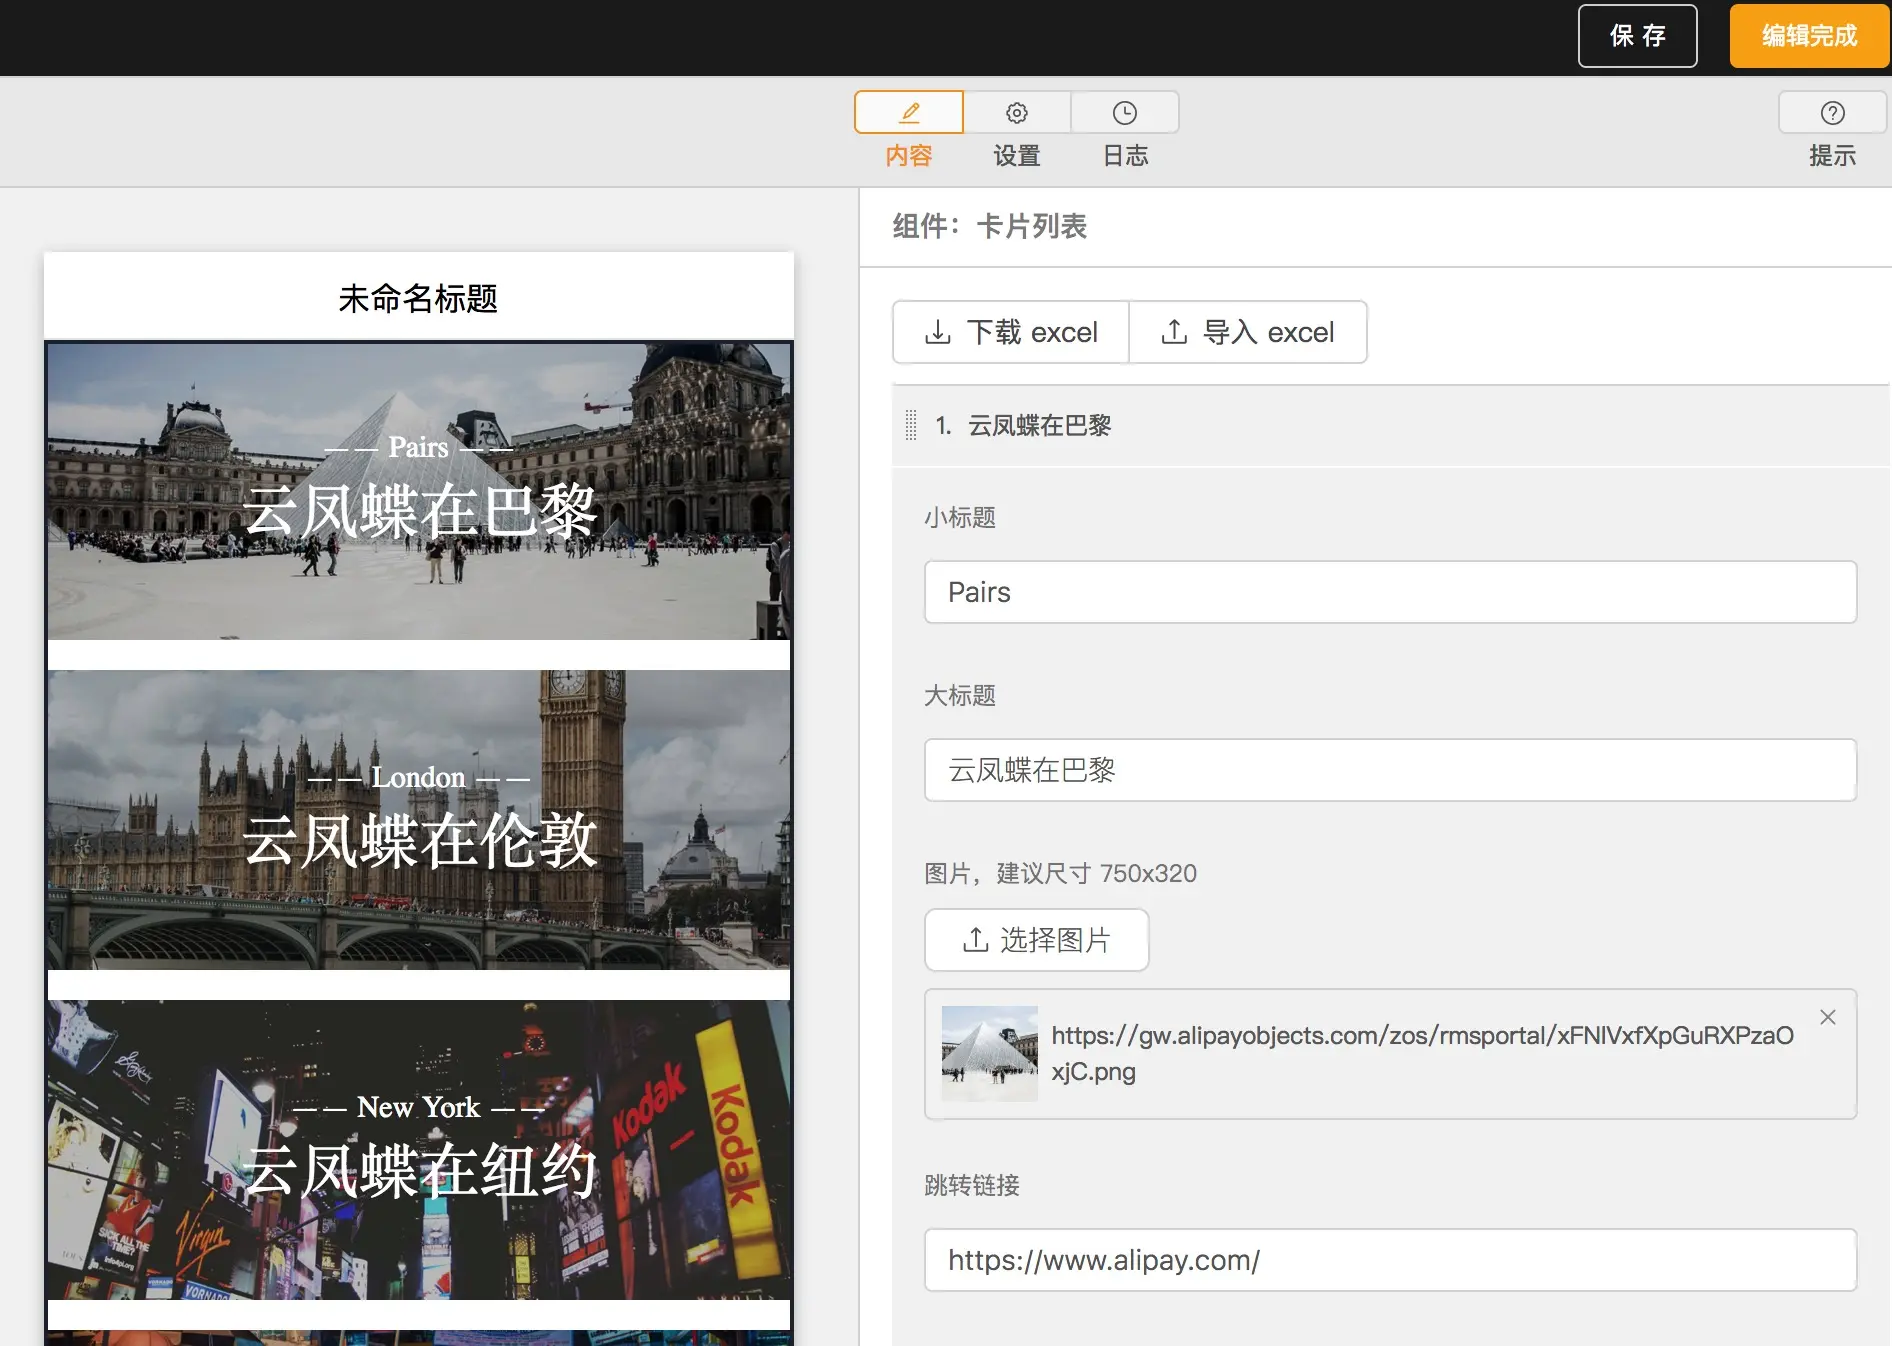Click the 保存 button

(x=1637, y=36)
